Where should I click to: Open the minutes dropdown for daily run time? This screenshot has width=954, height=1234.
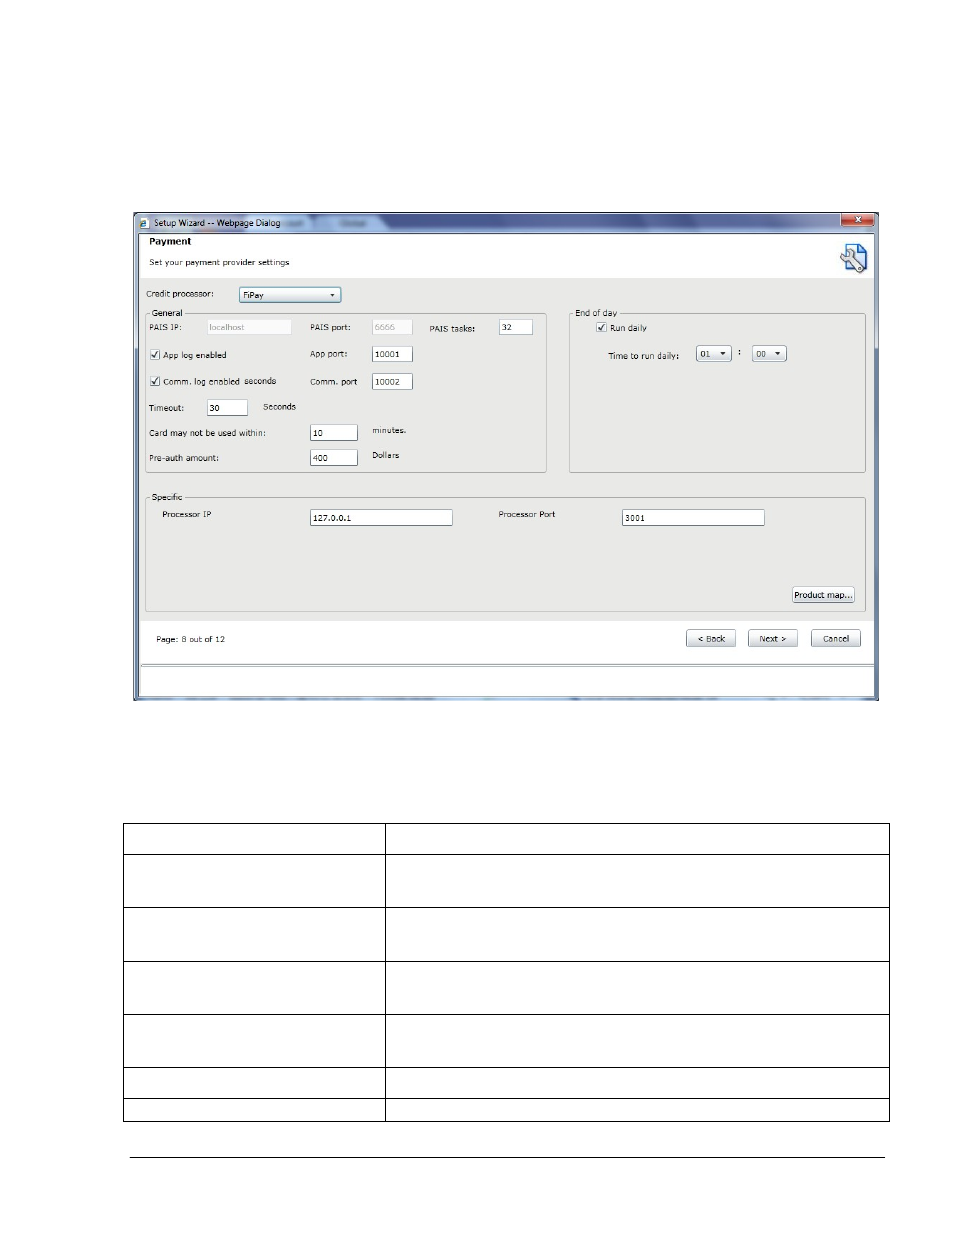769,354
